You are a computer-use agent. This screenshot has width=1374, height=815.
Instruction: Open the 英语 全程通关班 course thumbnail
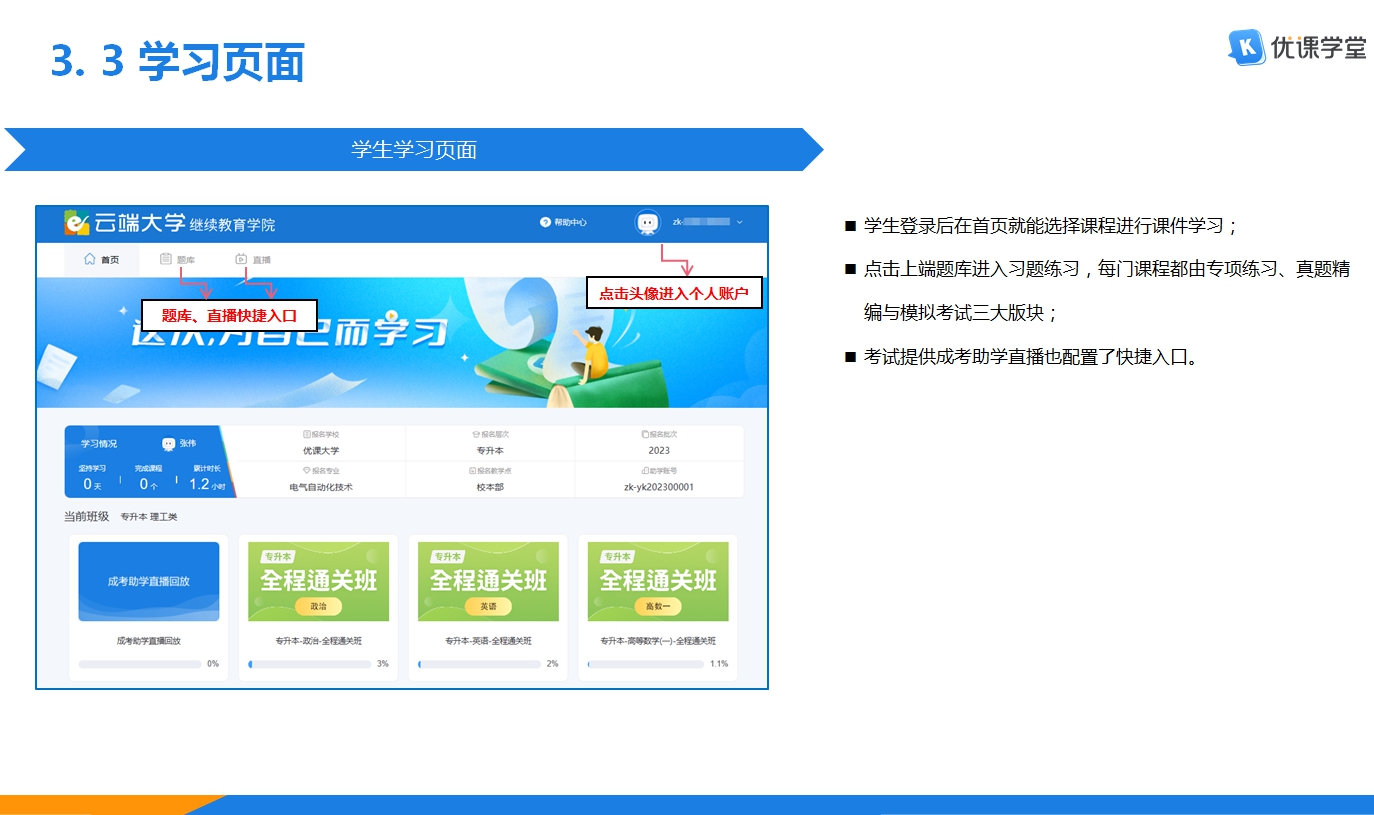[x=488, y=581]
